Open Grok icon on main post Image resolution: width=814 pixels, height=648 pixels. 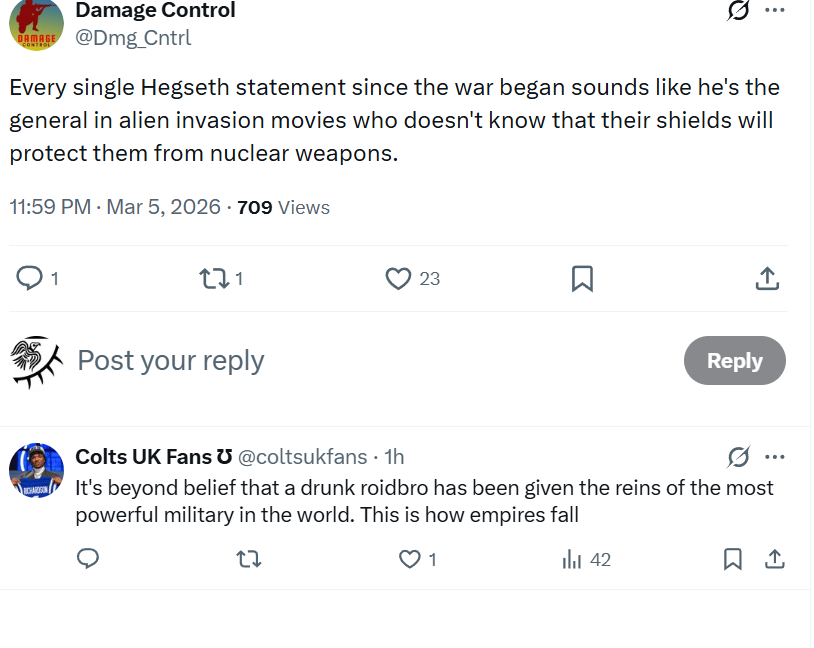pyautogui.click(x=739, y=11)
